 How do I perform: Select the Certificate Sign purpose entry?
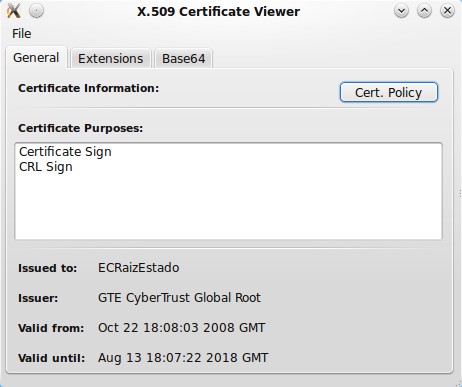pos(65,152)
